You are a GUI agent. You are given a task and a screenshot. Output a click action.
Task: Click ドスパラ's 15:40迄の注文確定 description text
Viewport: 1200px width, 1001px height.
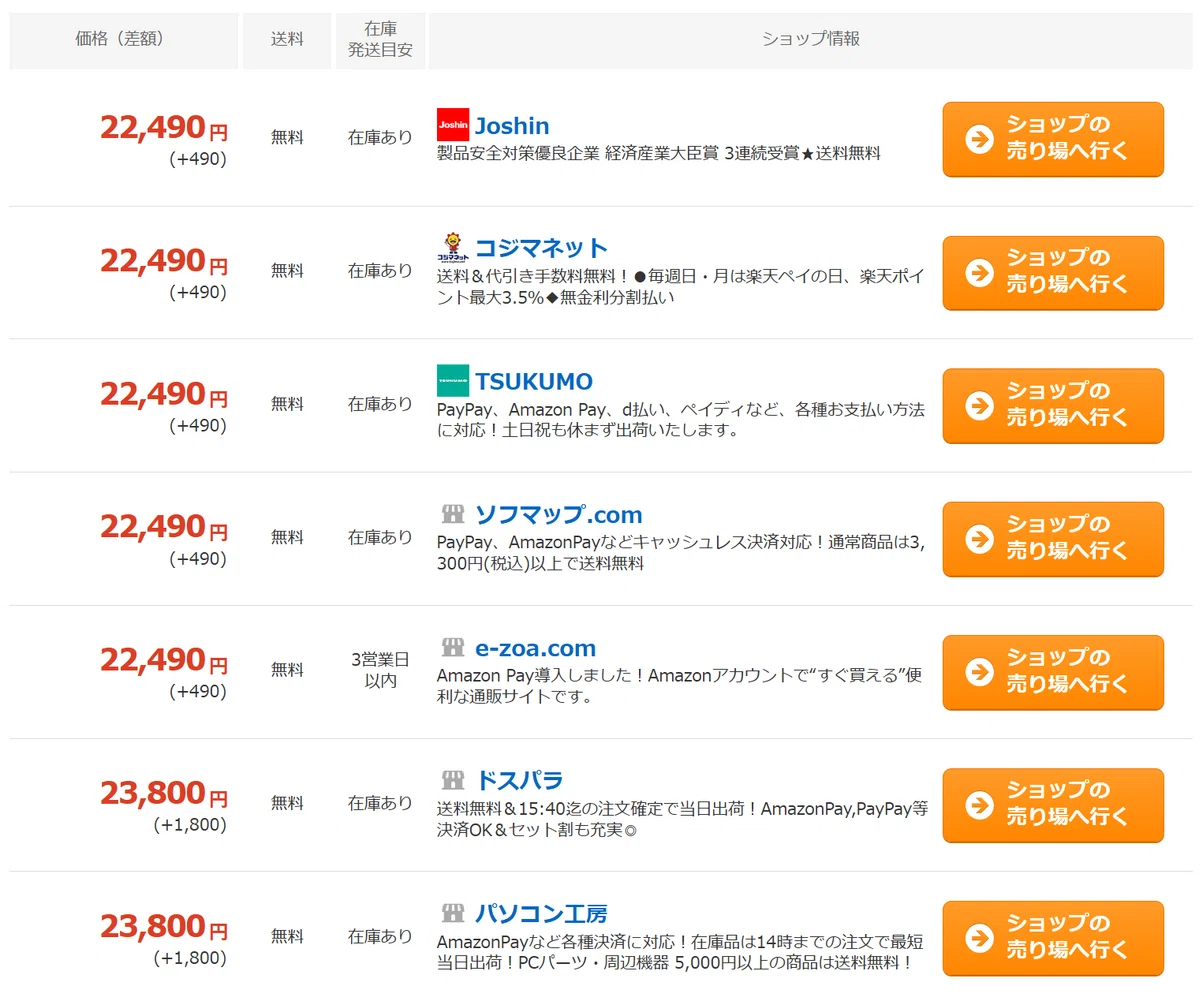tap(683, 819)
